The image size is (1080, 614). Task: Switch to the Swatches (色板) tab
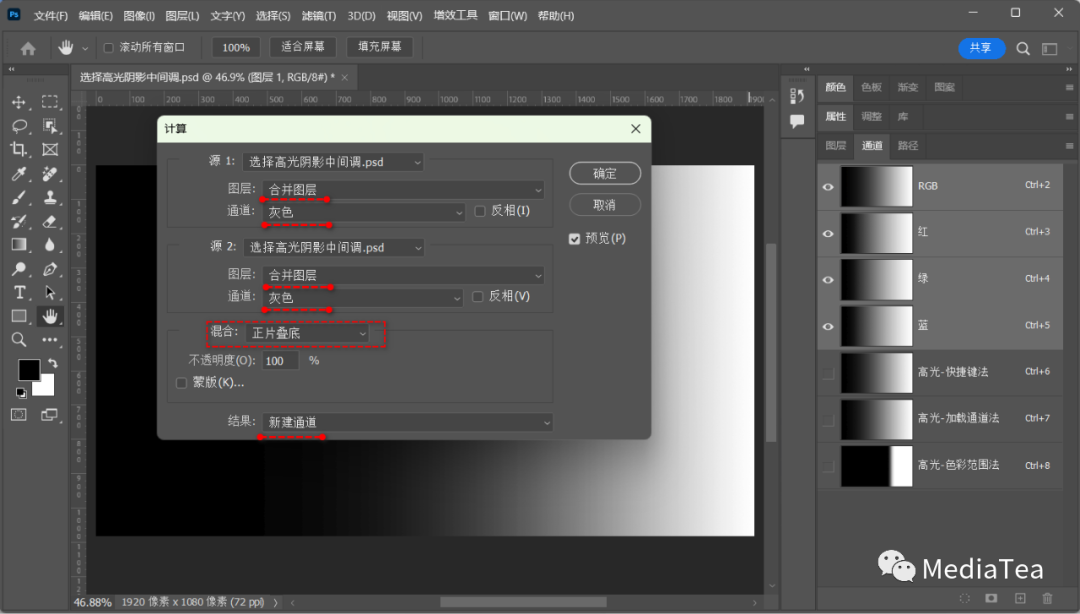pos(871,88)
